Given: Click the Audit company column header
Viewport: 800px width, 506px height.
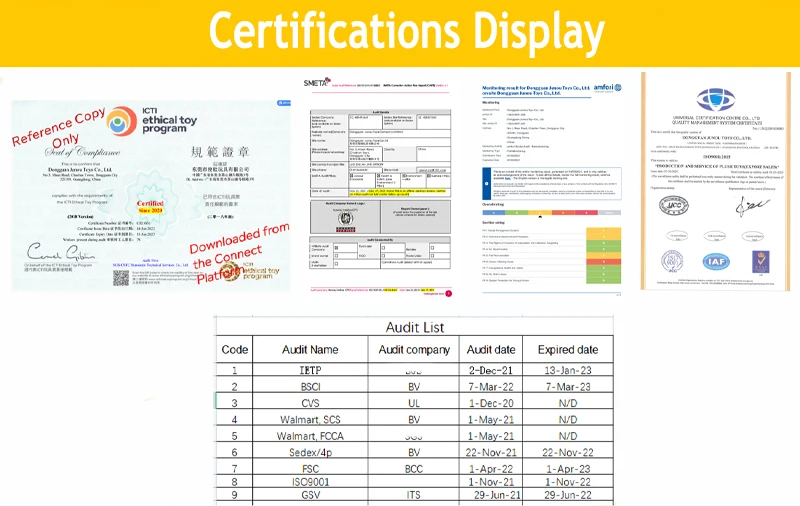Looking at the screenshot, I should coord(414,349).
